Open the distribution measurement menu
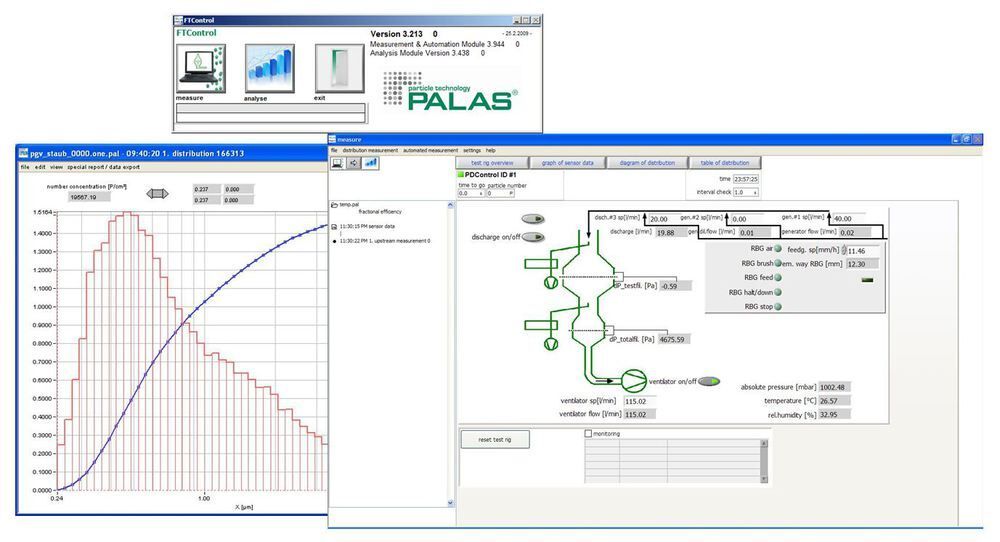 [370, 150]
